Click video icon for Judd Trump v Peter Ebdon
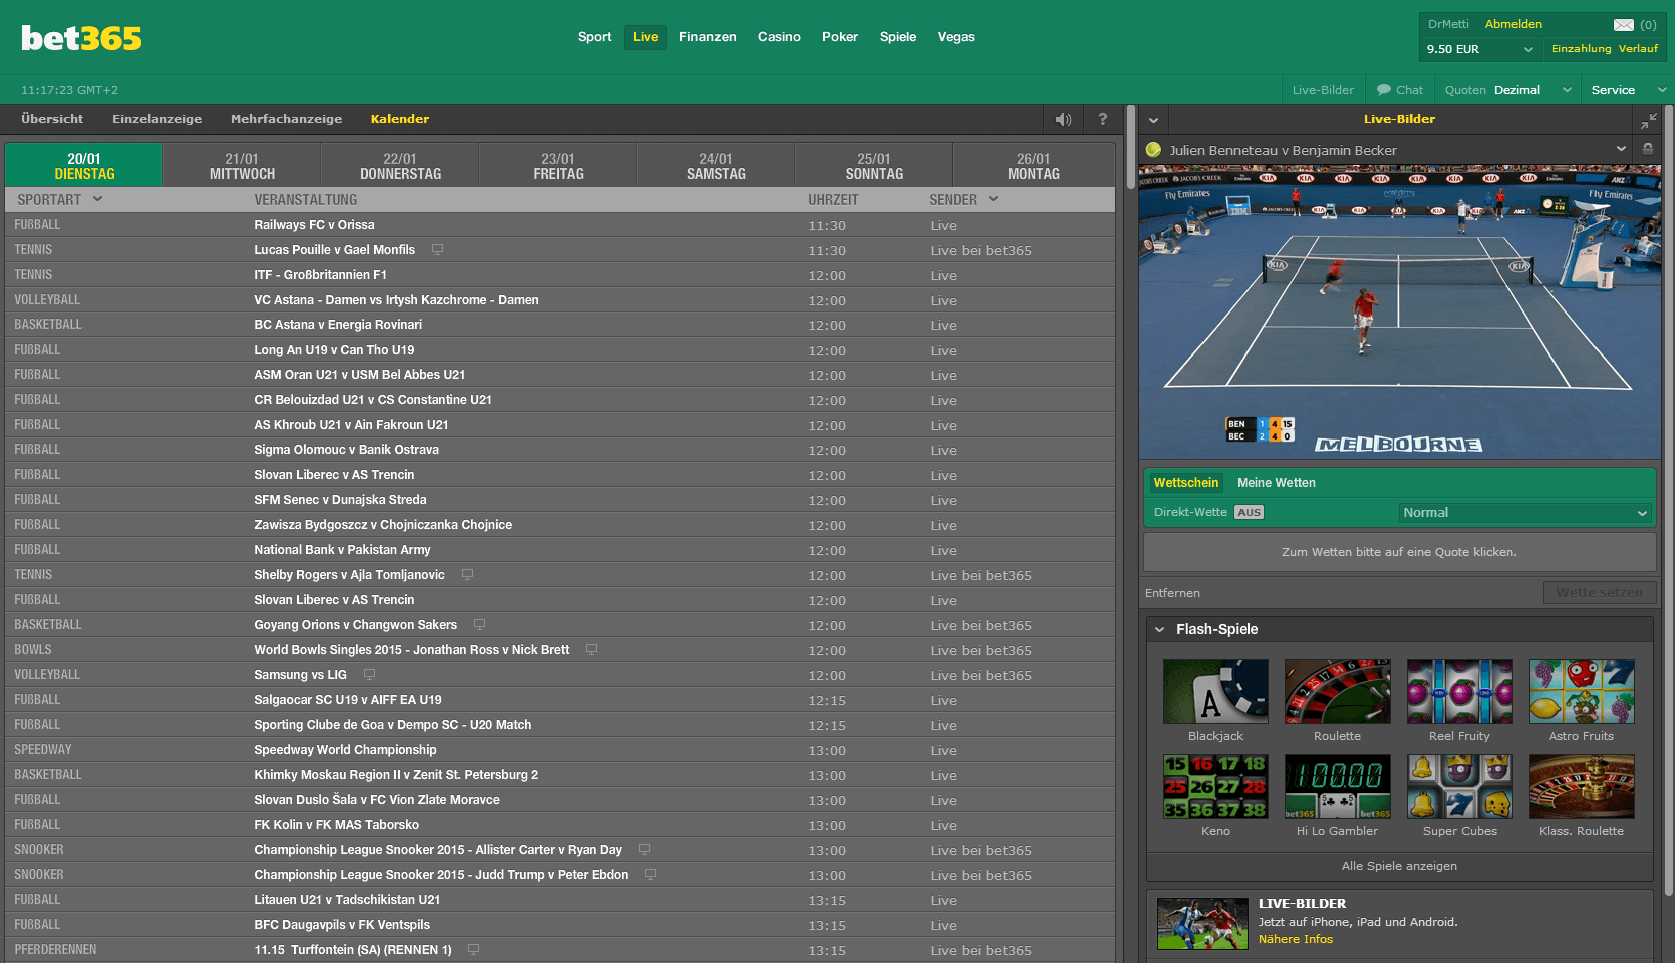The image size is (1675, 963). (650, 875)
